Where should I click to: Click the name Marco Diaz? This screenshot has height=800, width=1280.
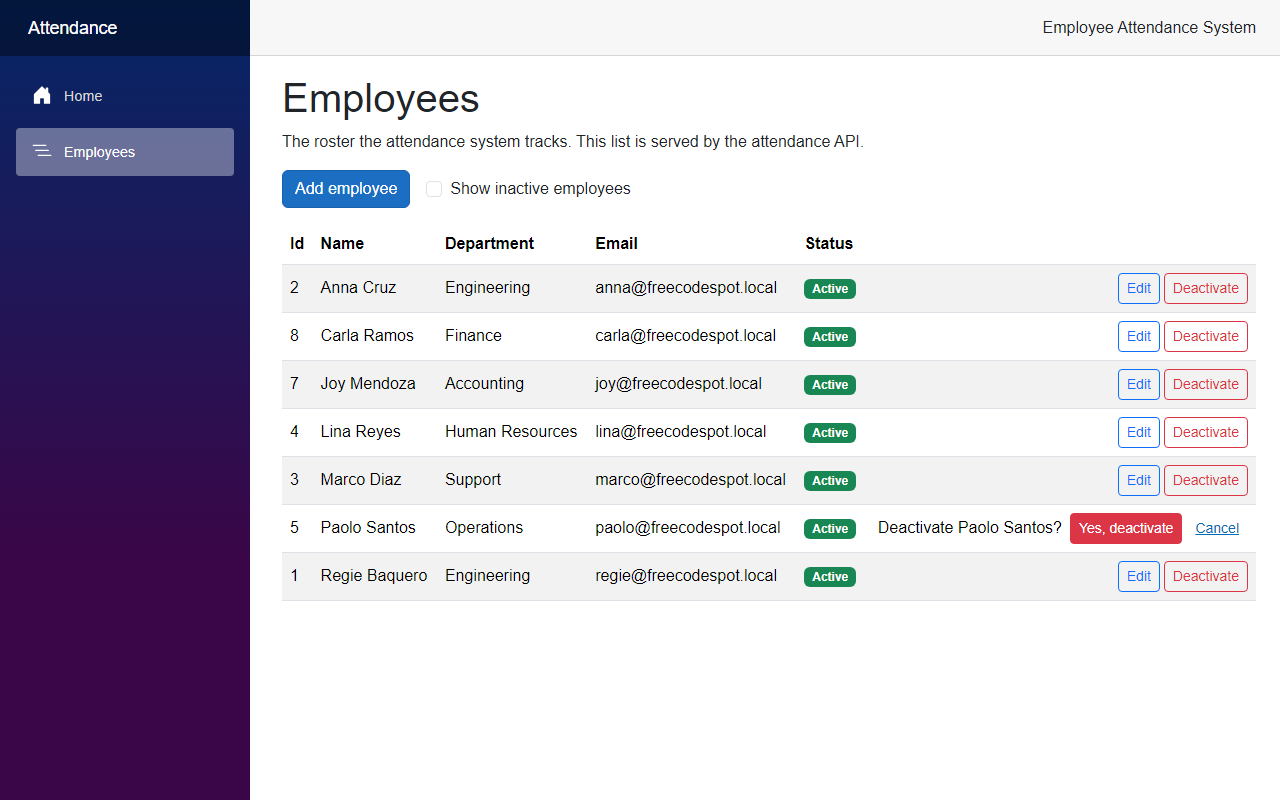[x=361, y=479]
